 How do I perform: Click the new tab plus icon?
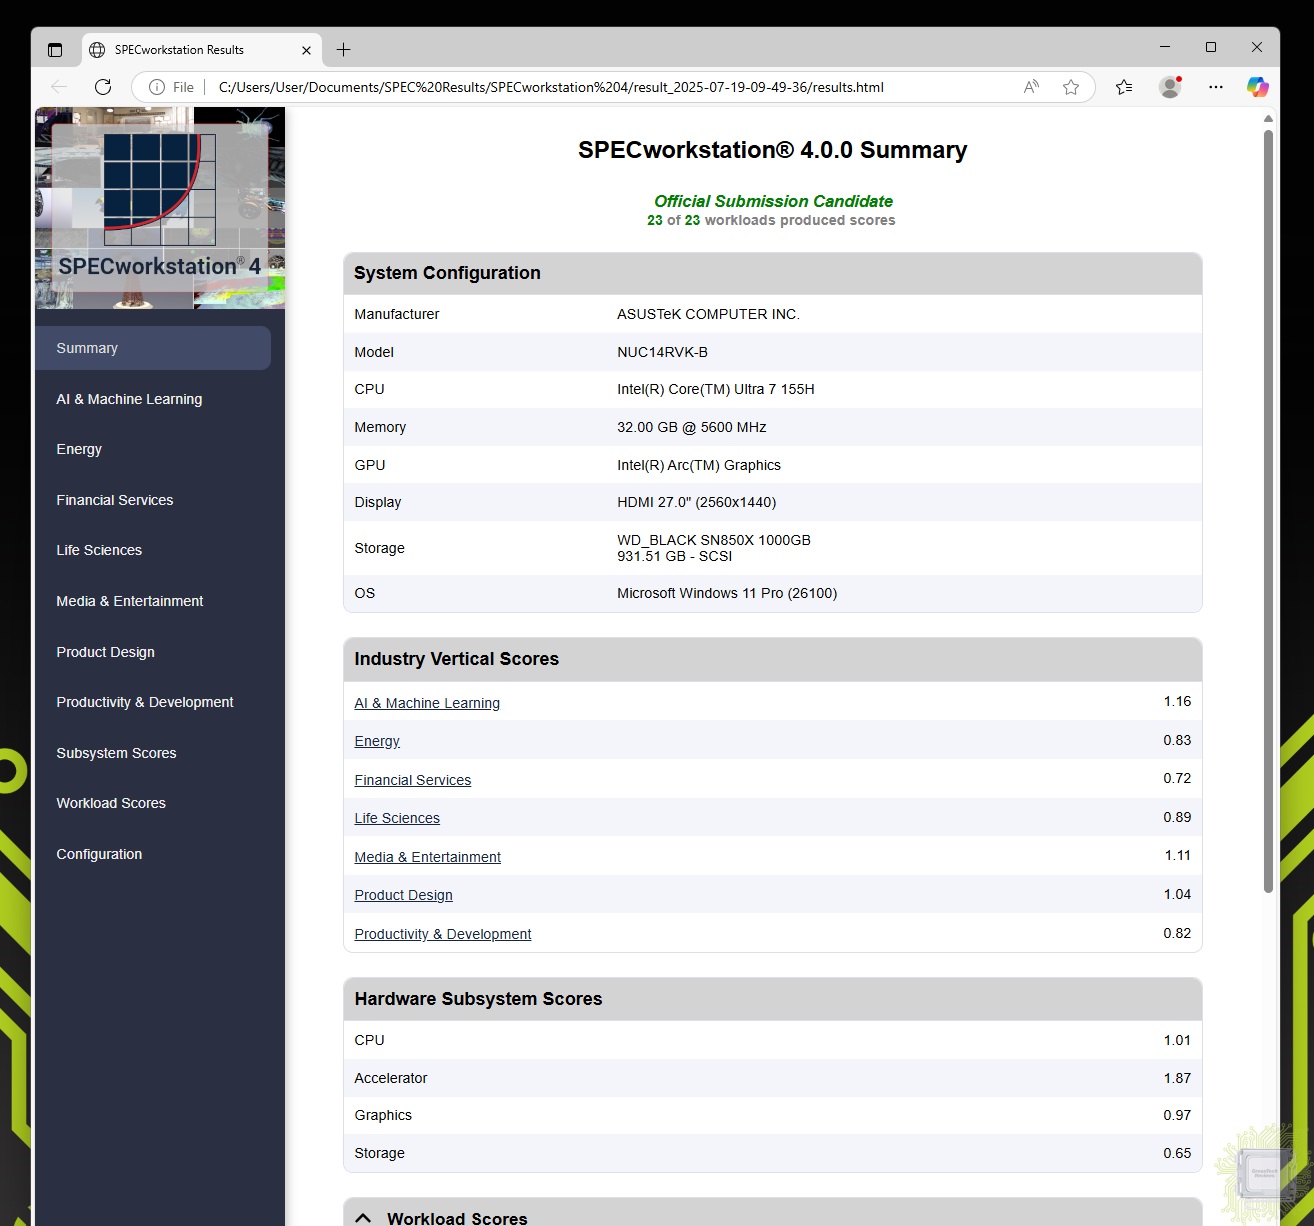(343, 50)
